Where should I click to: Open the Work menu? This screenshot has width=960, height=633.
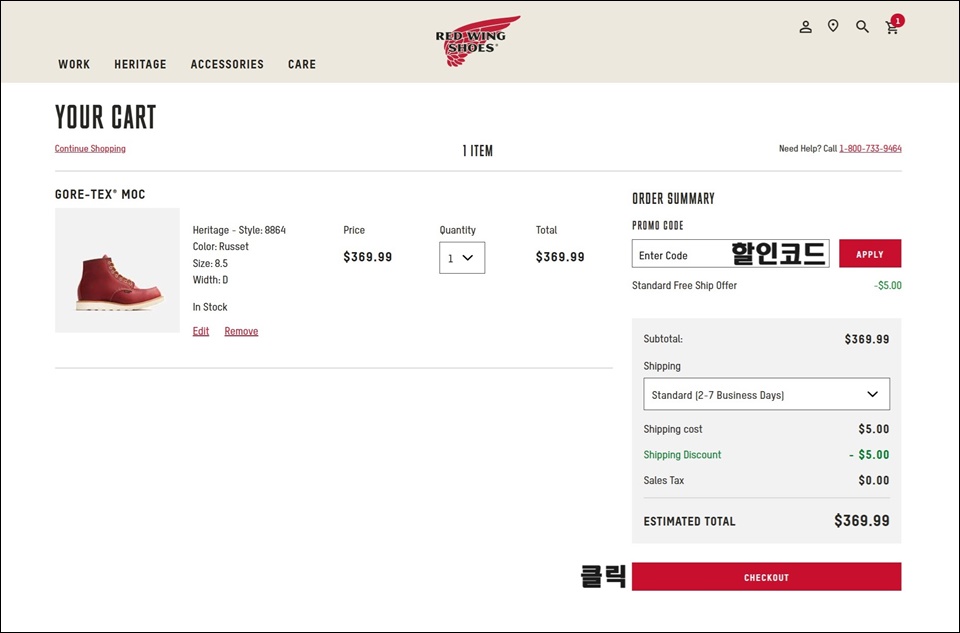coord(74,64)
